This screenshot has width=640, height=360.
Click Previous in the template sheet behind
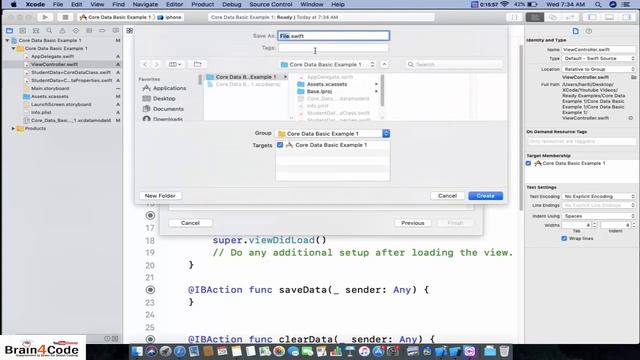(x=413, y=223)
